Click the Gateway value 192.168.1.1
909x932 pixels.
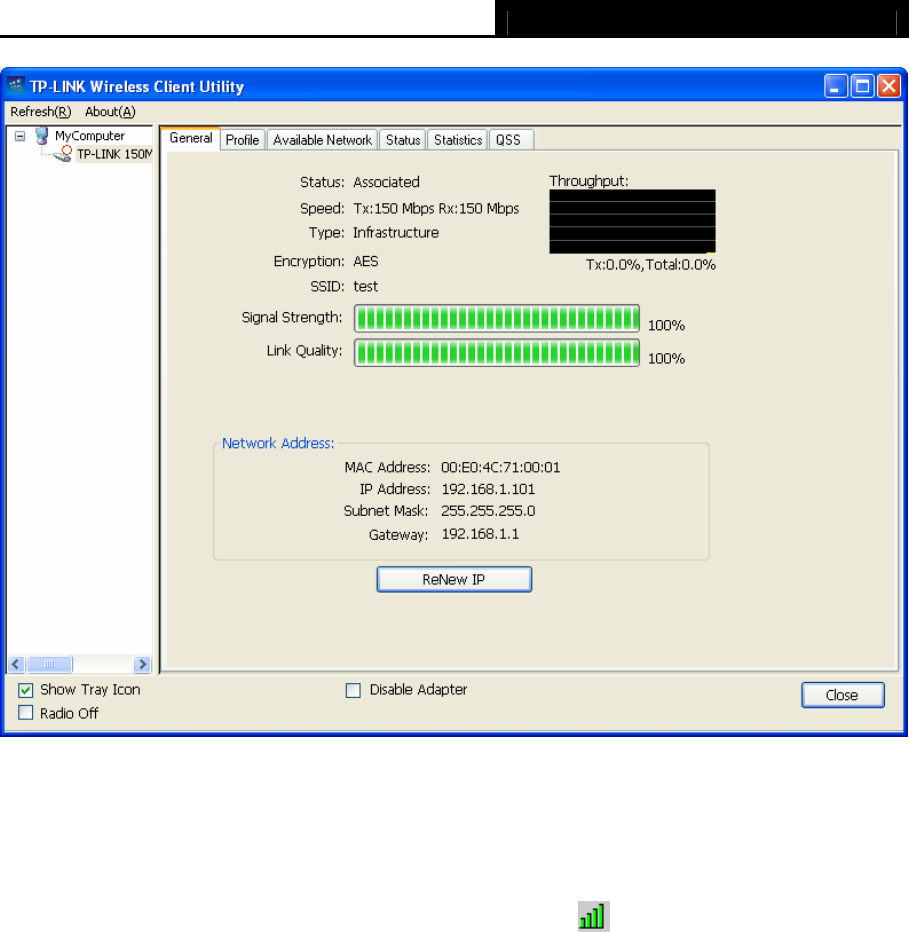(x=480, y=534)
